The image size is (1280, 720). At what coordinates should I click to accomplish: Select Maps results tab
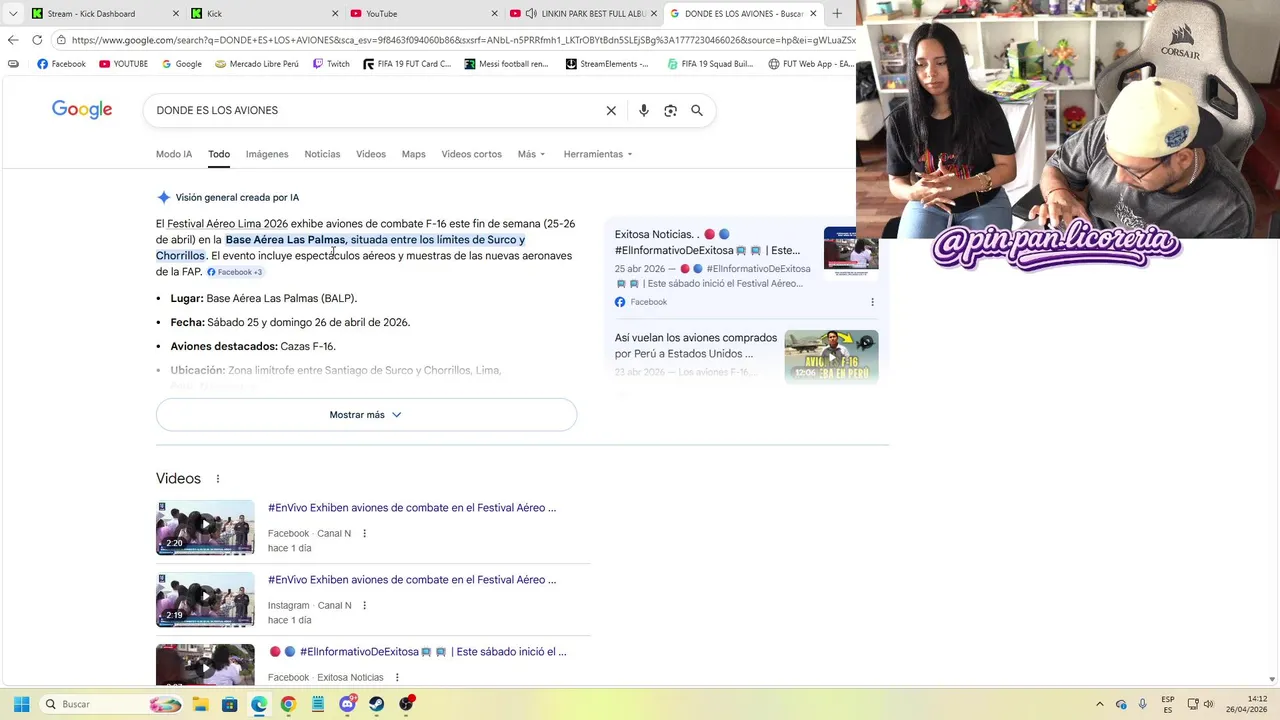tap(413, 154)
